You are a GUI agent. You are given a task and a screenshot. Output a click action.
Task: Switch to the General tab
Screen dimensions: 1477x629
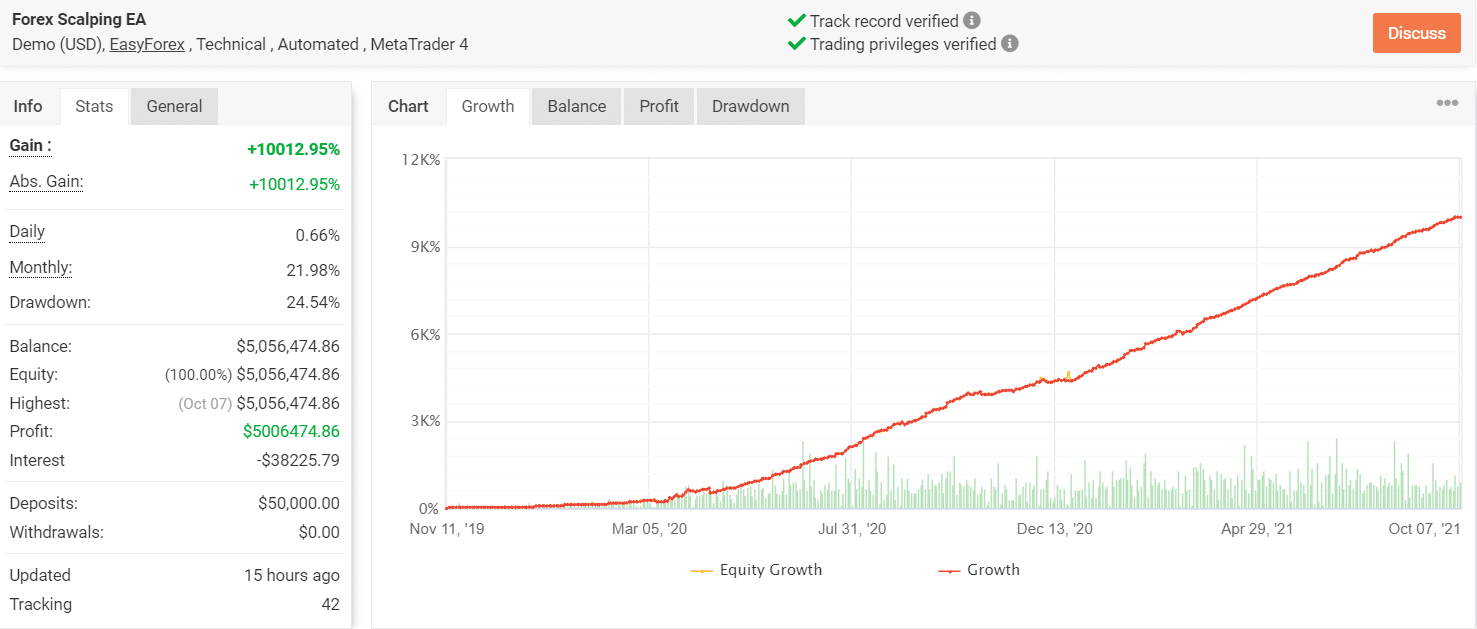[x=174, y=105]
